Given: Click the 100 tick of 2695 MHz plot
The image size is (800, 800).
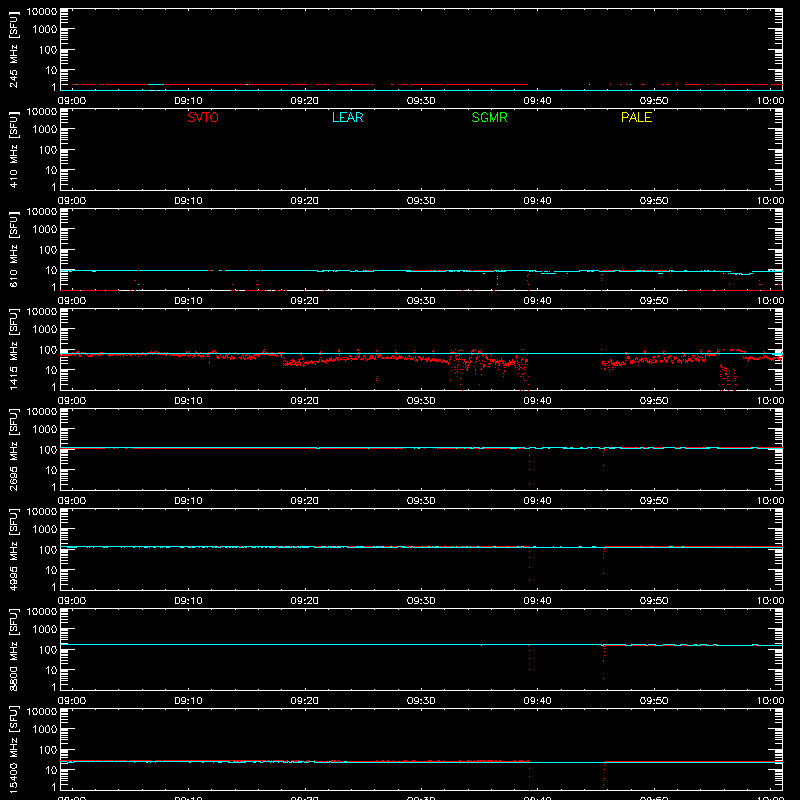Looking at the screenshot, I should point(47,450).
